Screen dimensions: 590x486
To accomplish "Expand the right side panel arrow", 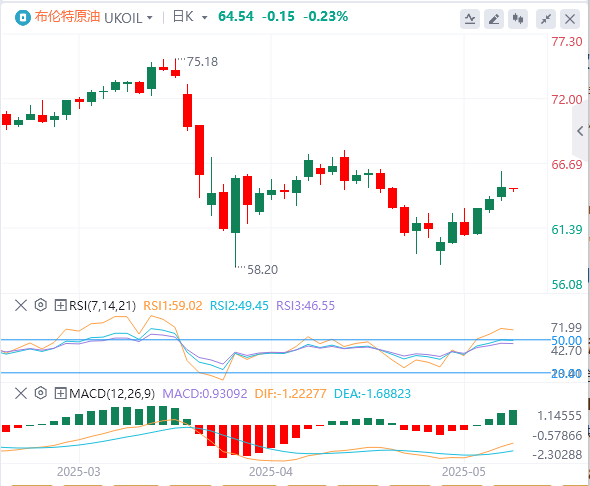I will [x=581, y=131].
